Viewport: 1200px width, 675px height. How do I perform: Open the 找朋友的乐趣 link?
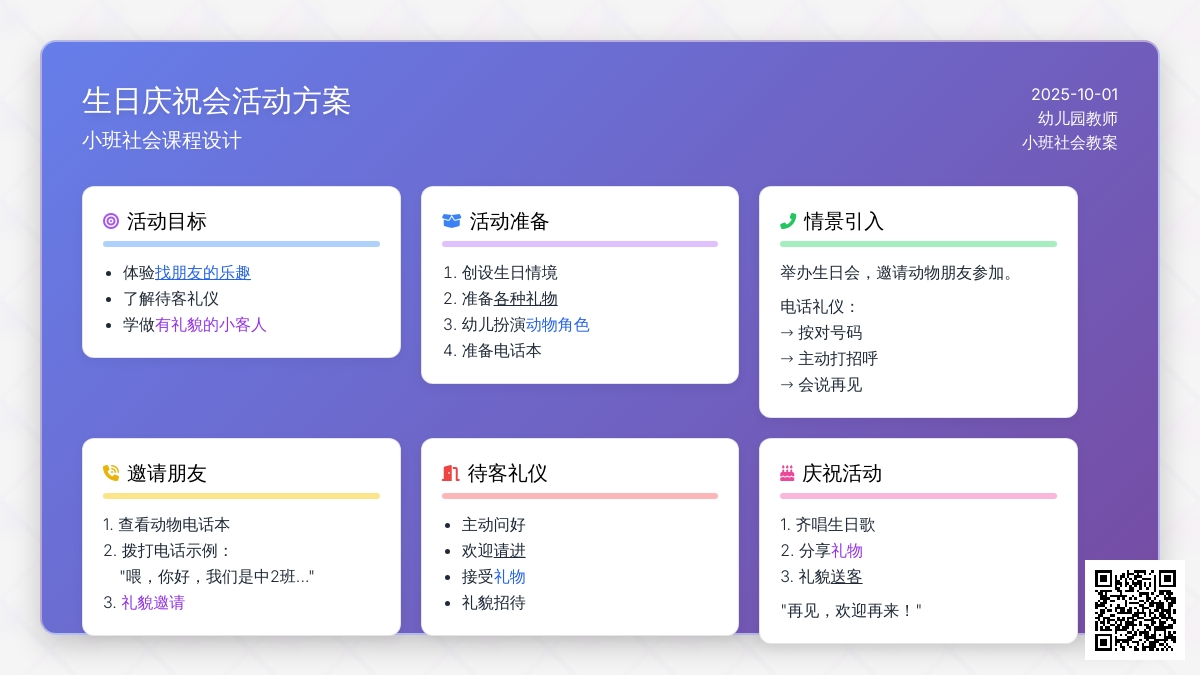click(x=203, y=272)
